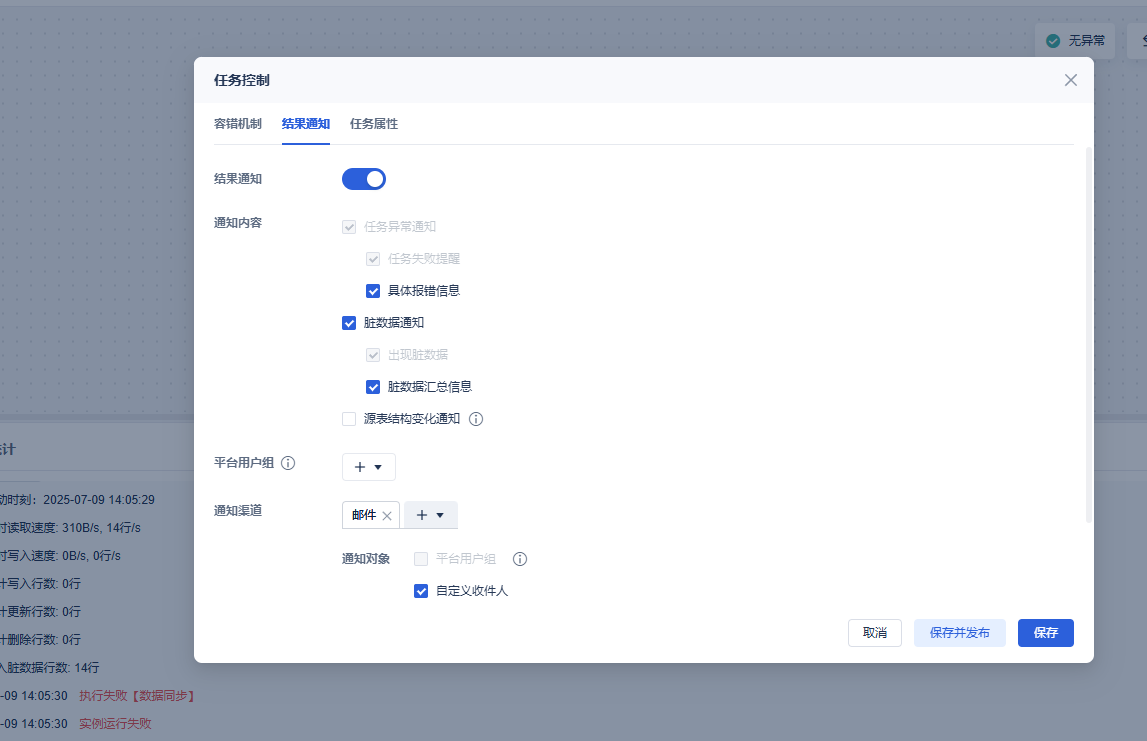Click the 任务异常通知 checkbox

click(x=349, y=227)
